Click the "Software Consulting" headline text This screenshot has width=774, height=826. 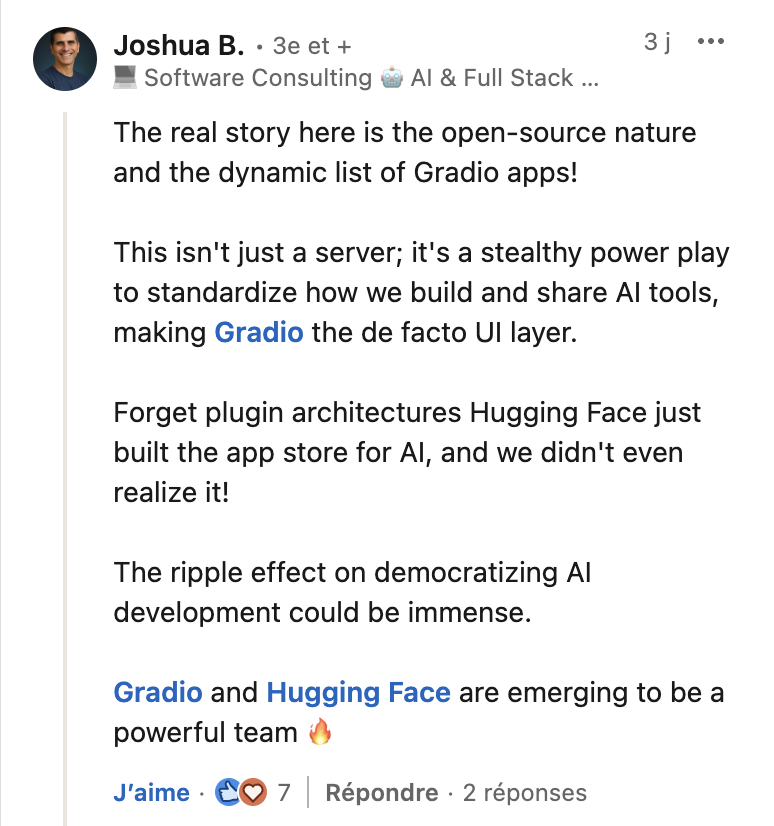coord(257,78)
